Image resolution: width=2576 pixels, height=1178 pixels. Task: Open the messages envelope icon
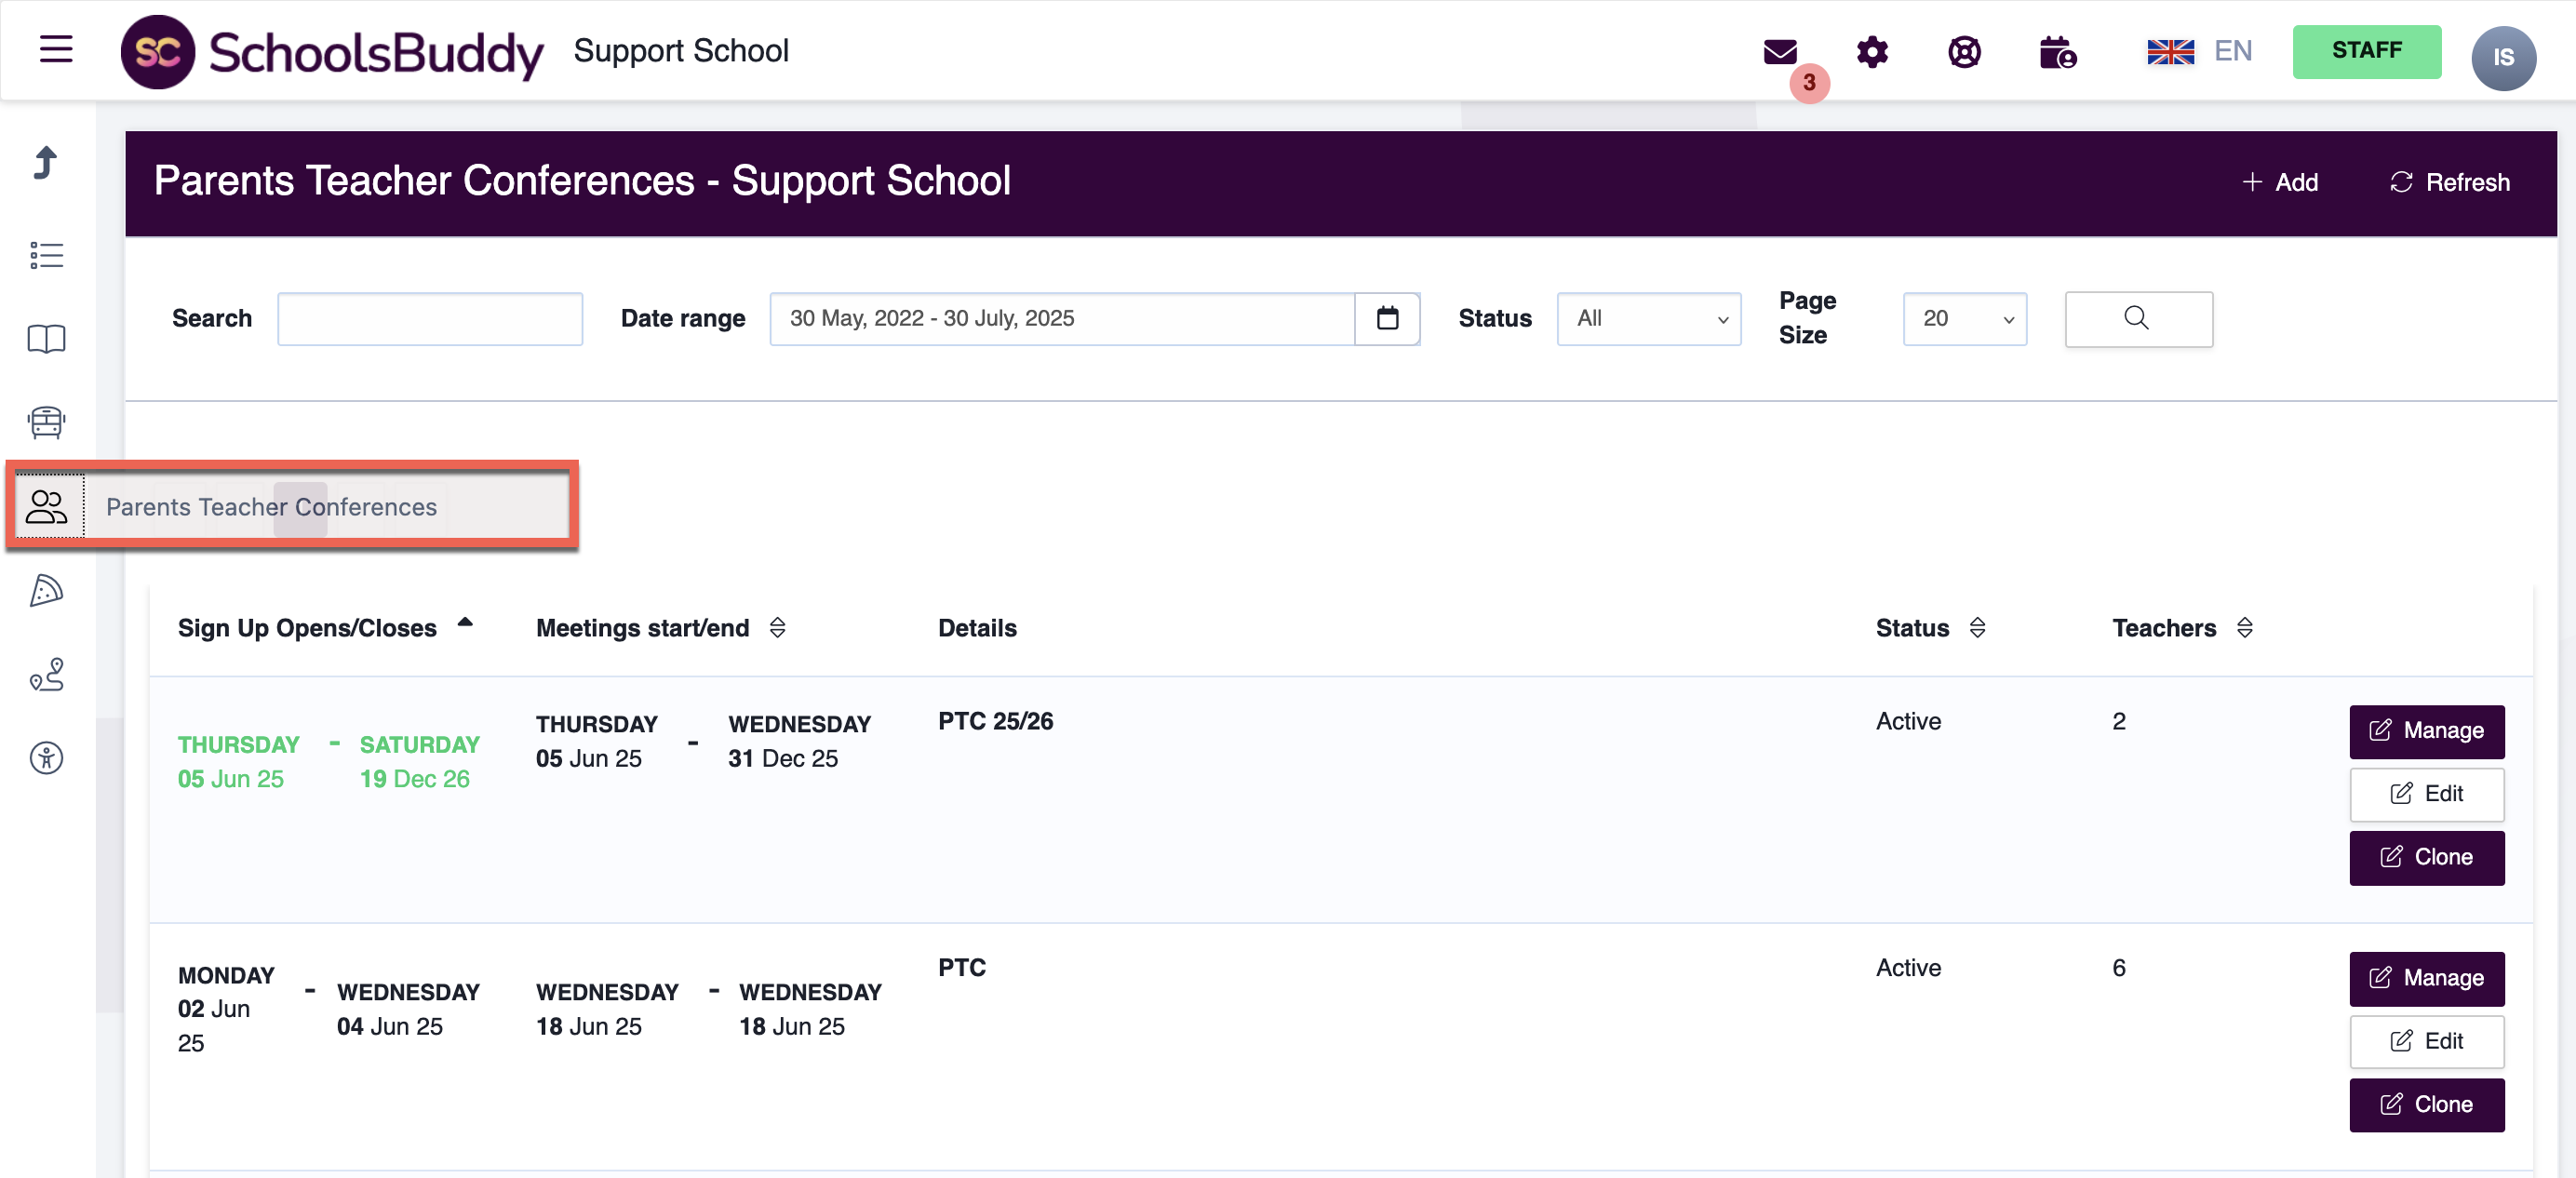pyautogui.click(x=1780, y=51)
